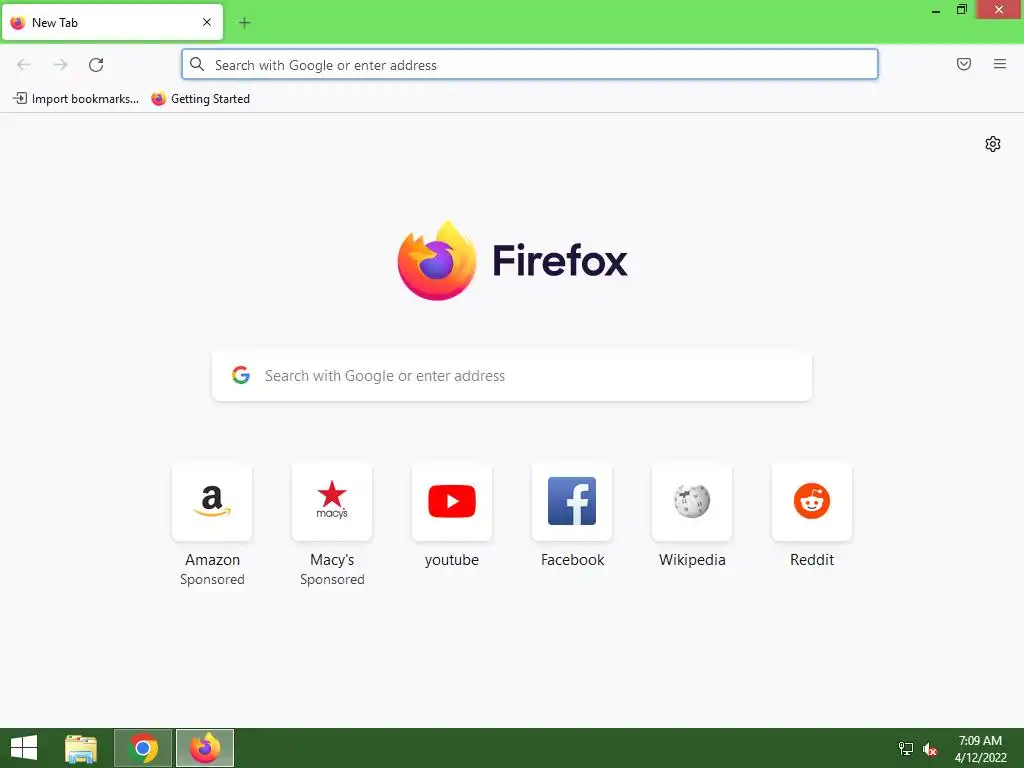1024x768 pixels.
Task: Go back with the back arrow
Action: click(24, 65)
